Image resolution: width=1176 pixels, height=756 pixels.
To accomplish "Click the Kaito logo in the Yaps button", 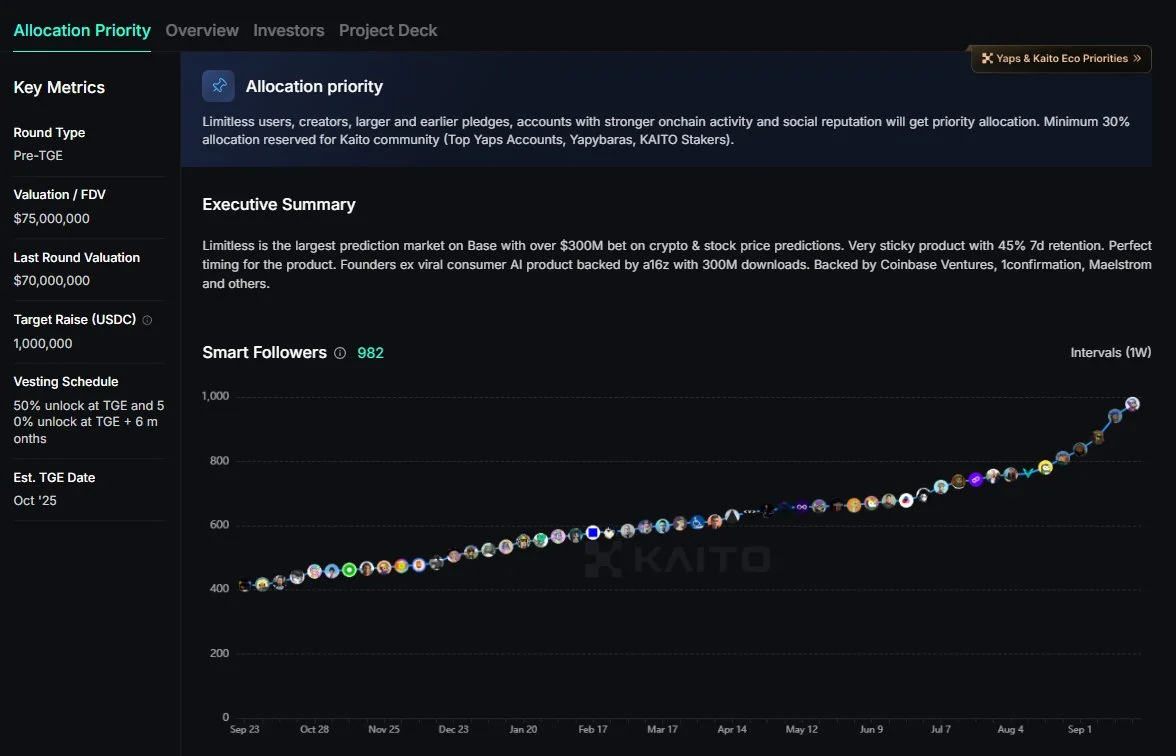I will 987,59.
